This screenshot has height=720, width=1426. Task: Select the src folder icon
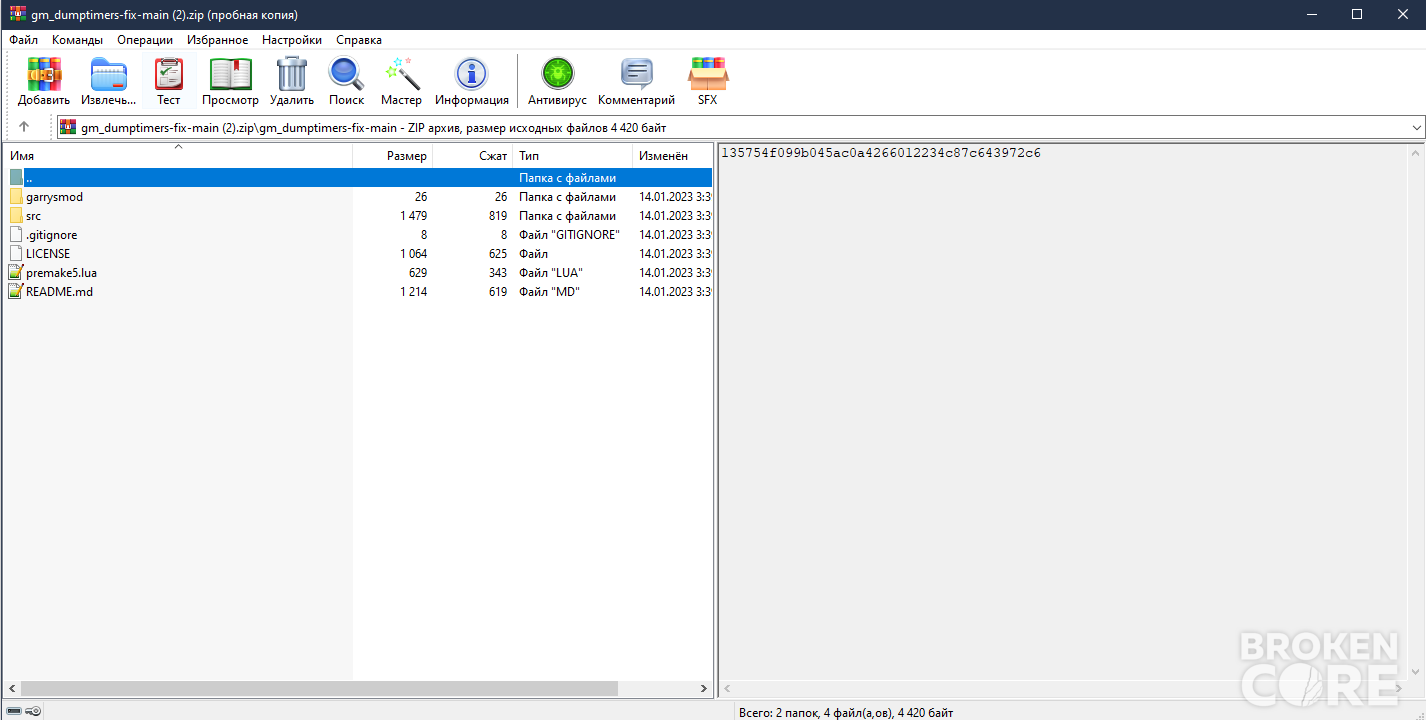(16, 216)
